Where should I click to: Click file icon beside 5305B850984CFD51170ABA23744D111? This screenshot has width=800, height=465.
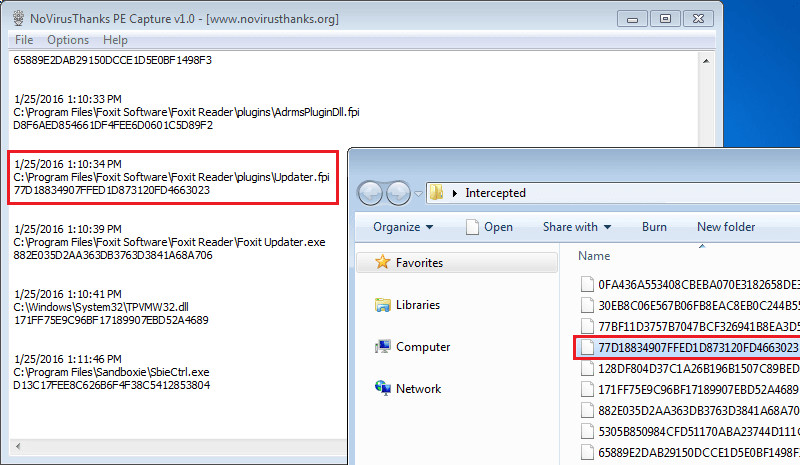point(587,431)
